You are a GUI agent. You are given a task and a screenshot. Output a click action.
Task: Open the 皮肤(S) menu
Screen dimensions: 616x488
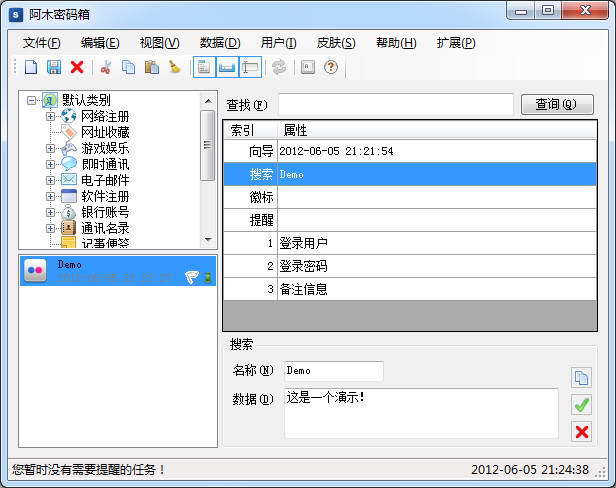(335, 43)
